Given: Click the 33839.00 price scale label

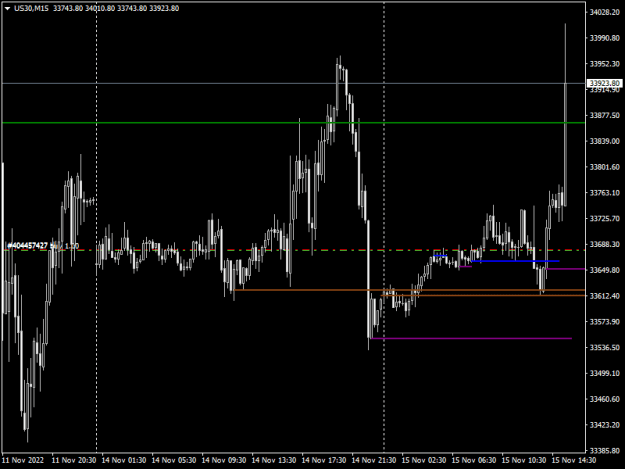Looking at the screenshot, I should tap(605, 141).
